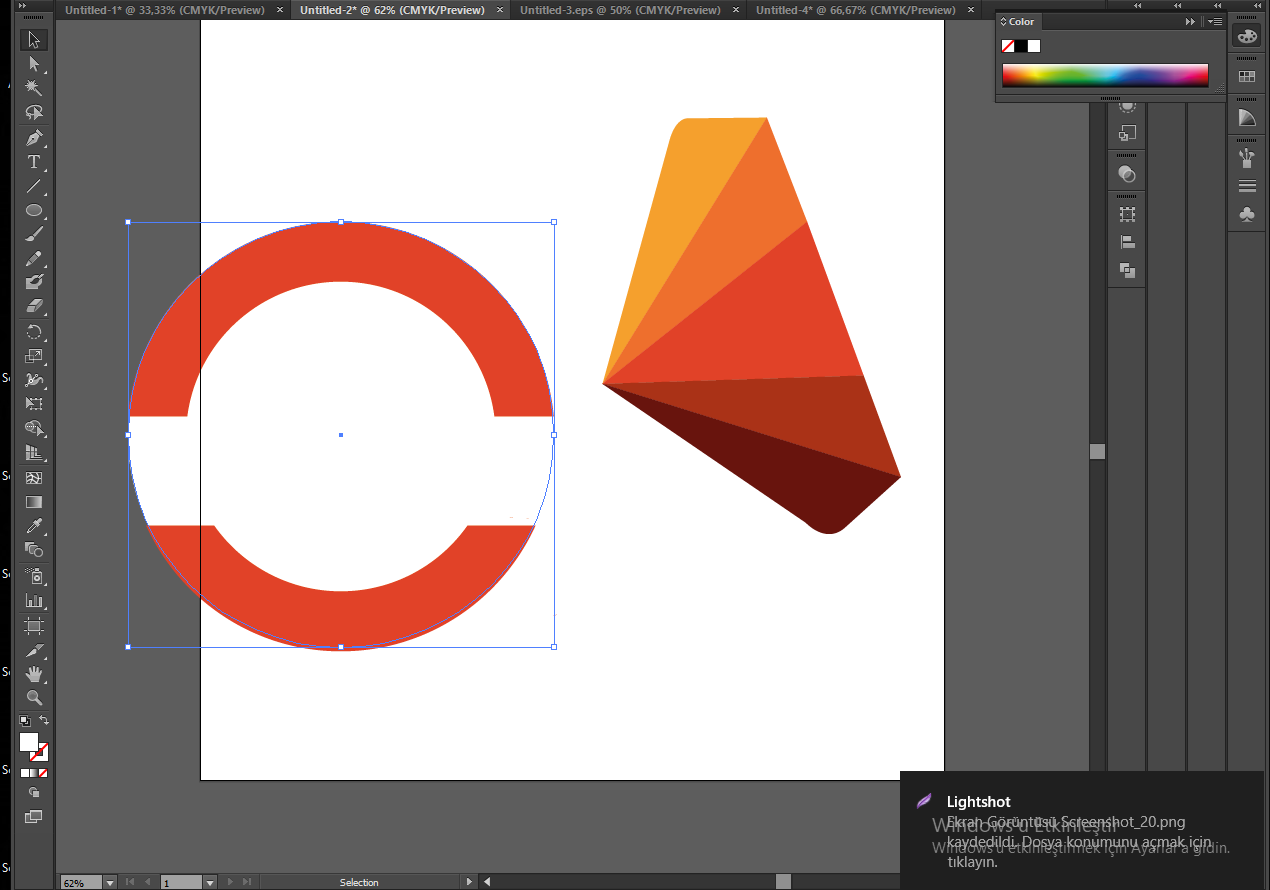Open the Untitled-3.eps document tab
Image resolution: width=1270 pixels, height=890 pixels.
620,10
